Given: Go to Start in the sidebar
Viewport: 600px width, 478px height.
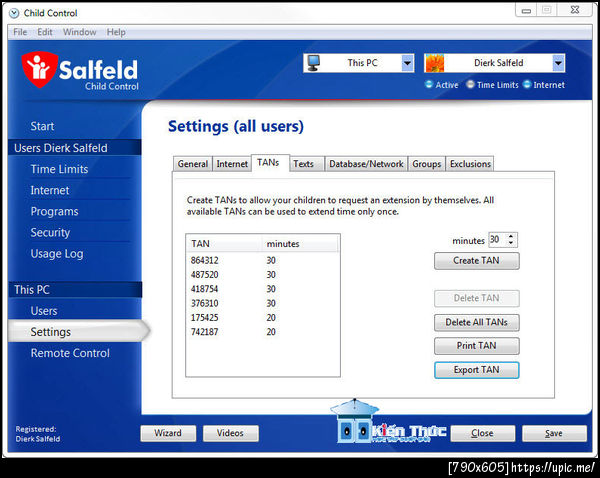Looking at the screenshot, I should 42,126.
